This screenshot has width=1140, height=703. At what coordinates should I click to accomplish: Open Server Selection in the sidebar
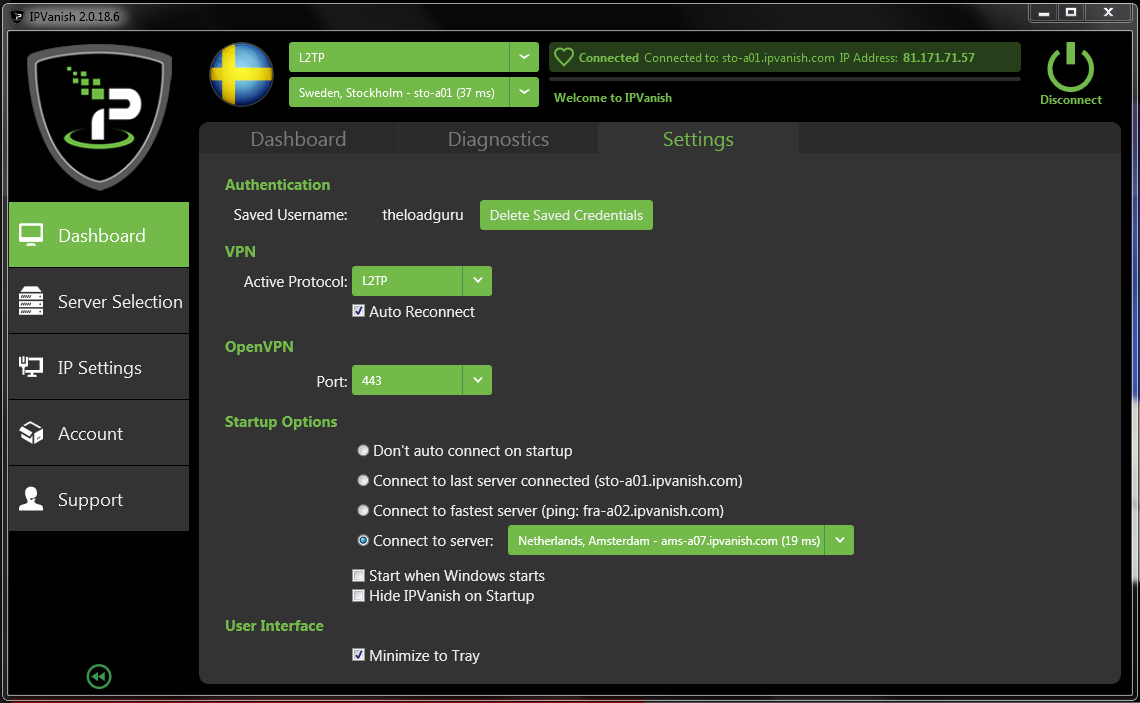point(99,301)
